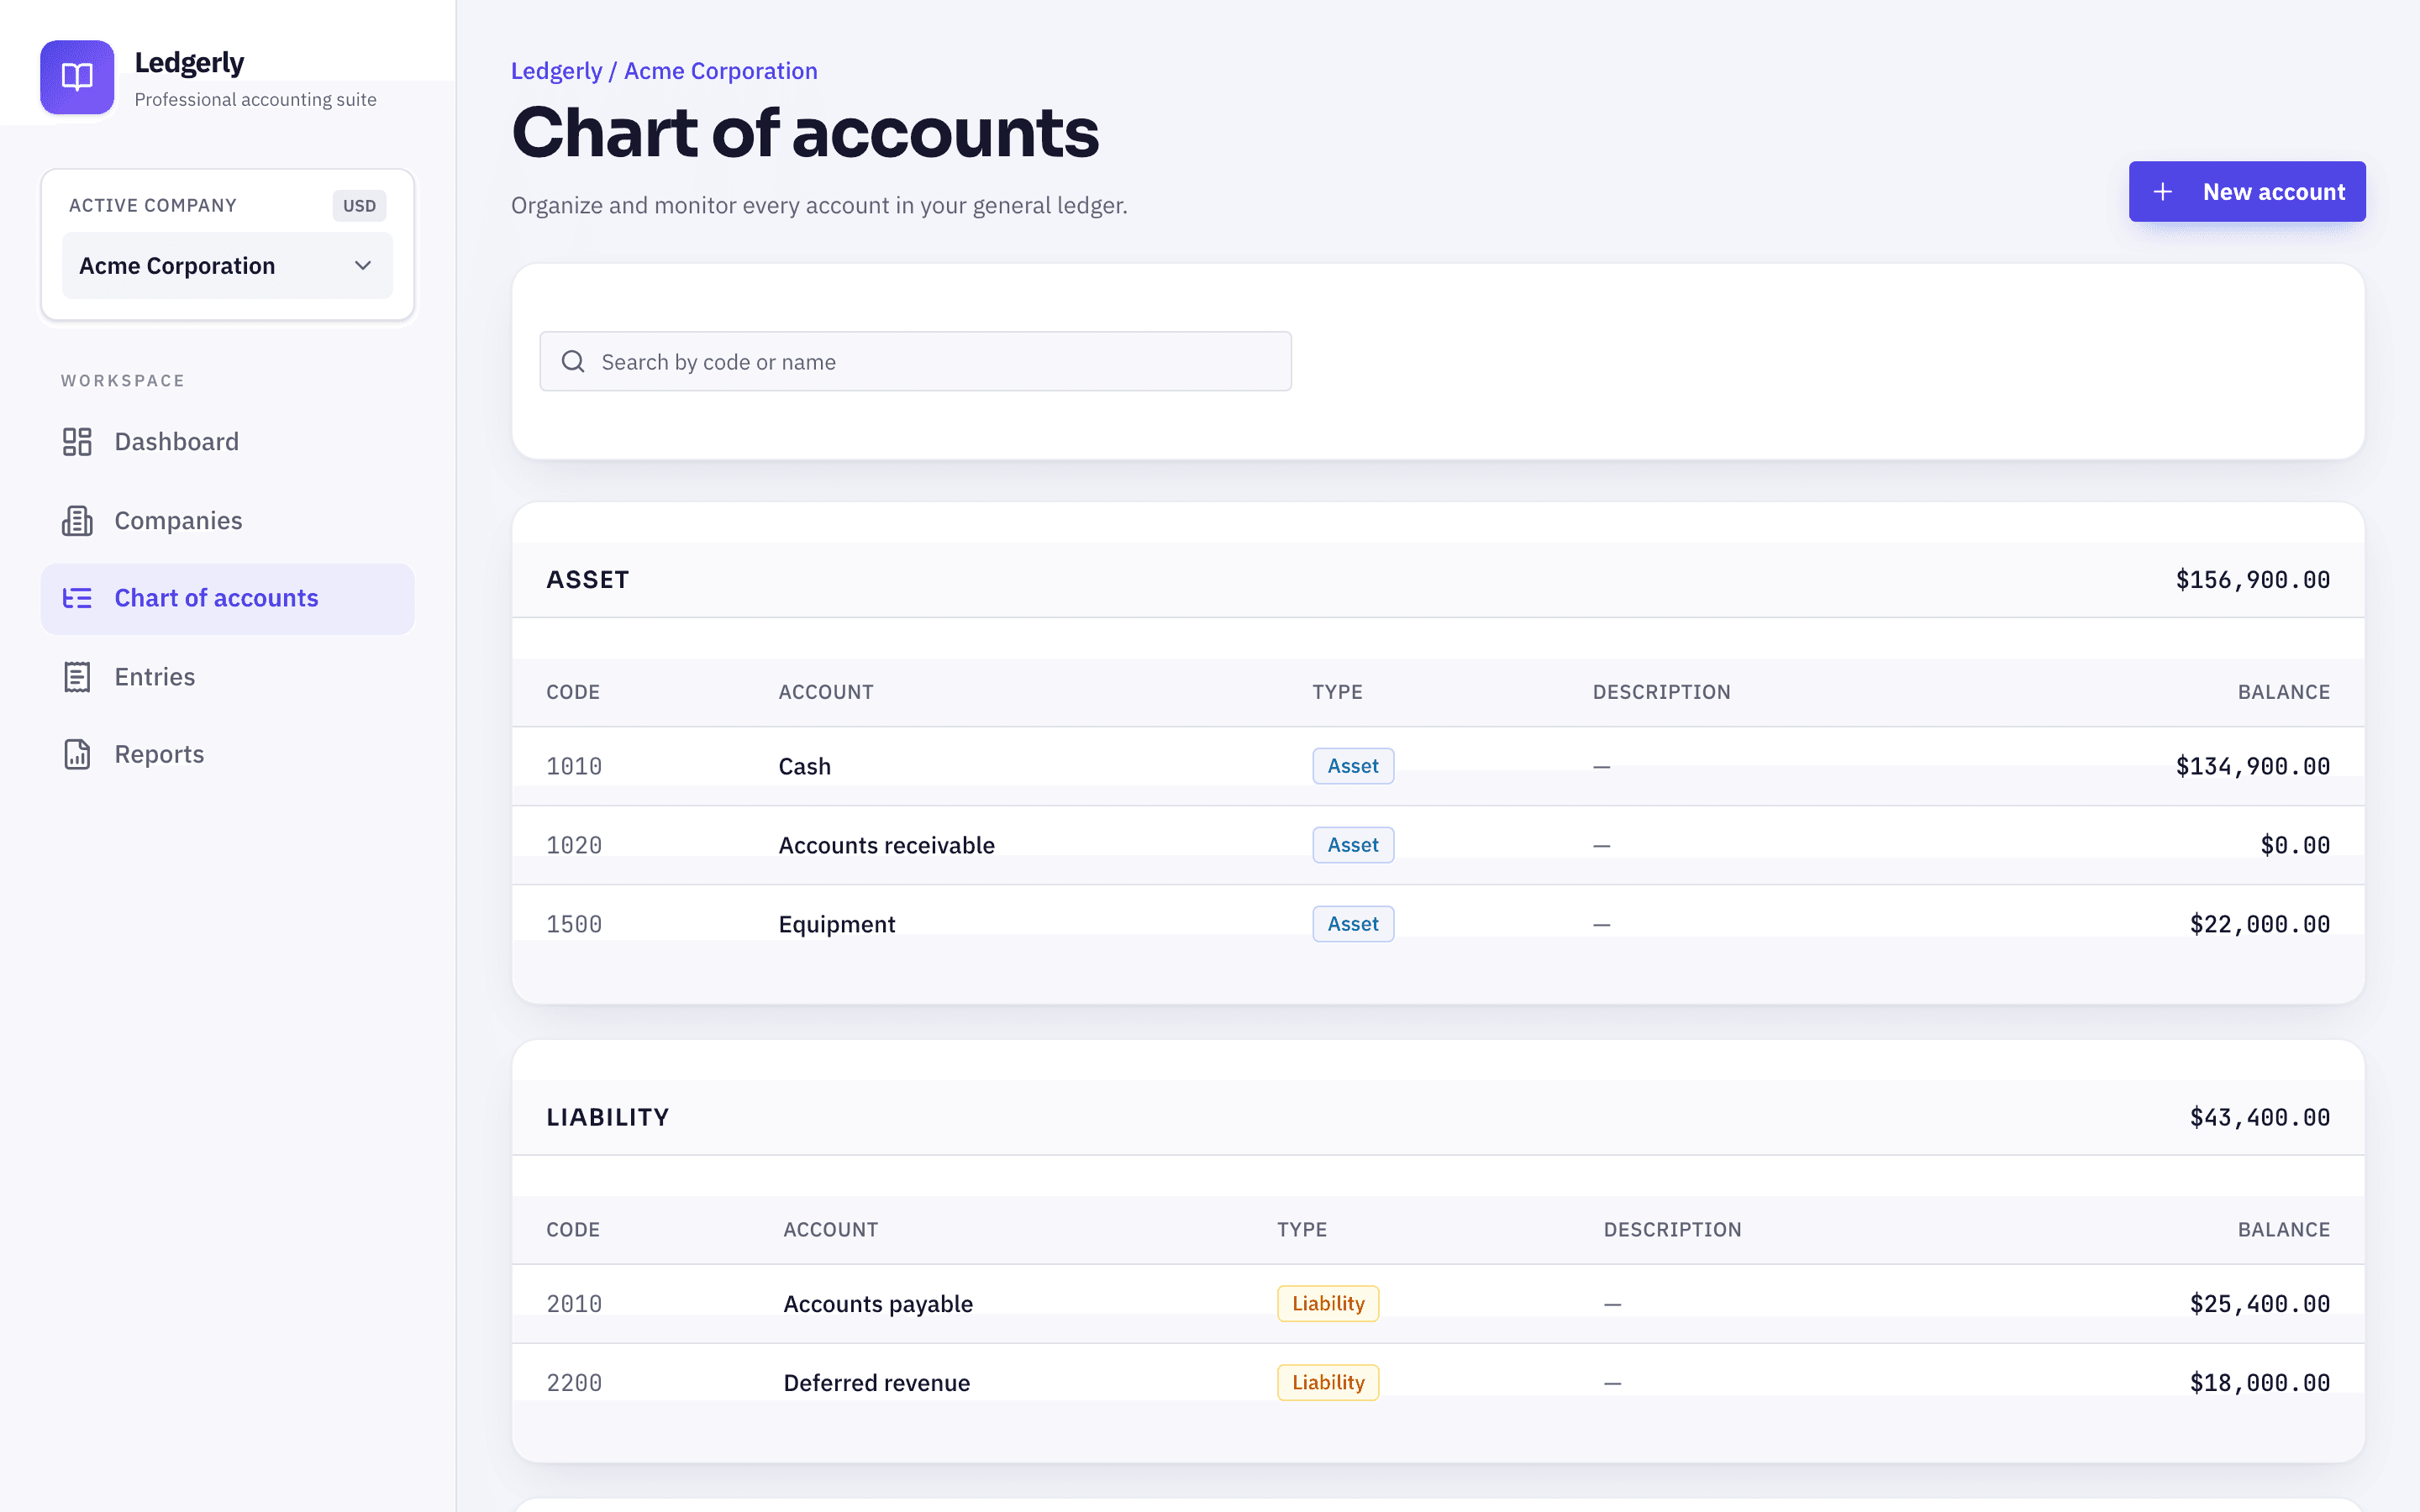Click the Dashboard grid icon
The height and width of the screenshot is (1512, 2420).
tap(77, 442)
